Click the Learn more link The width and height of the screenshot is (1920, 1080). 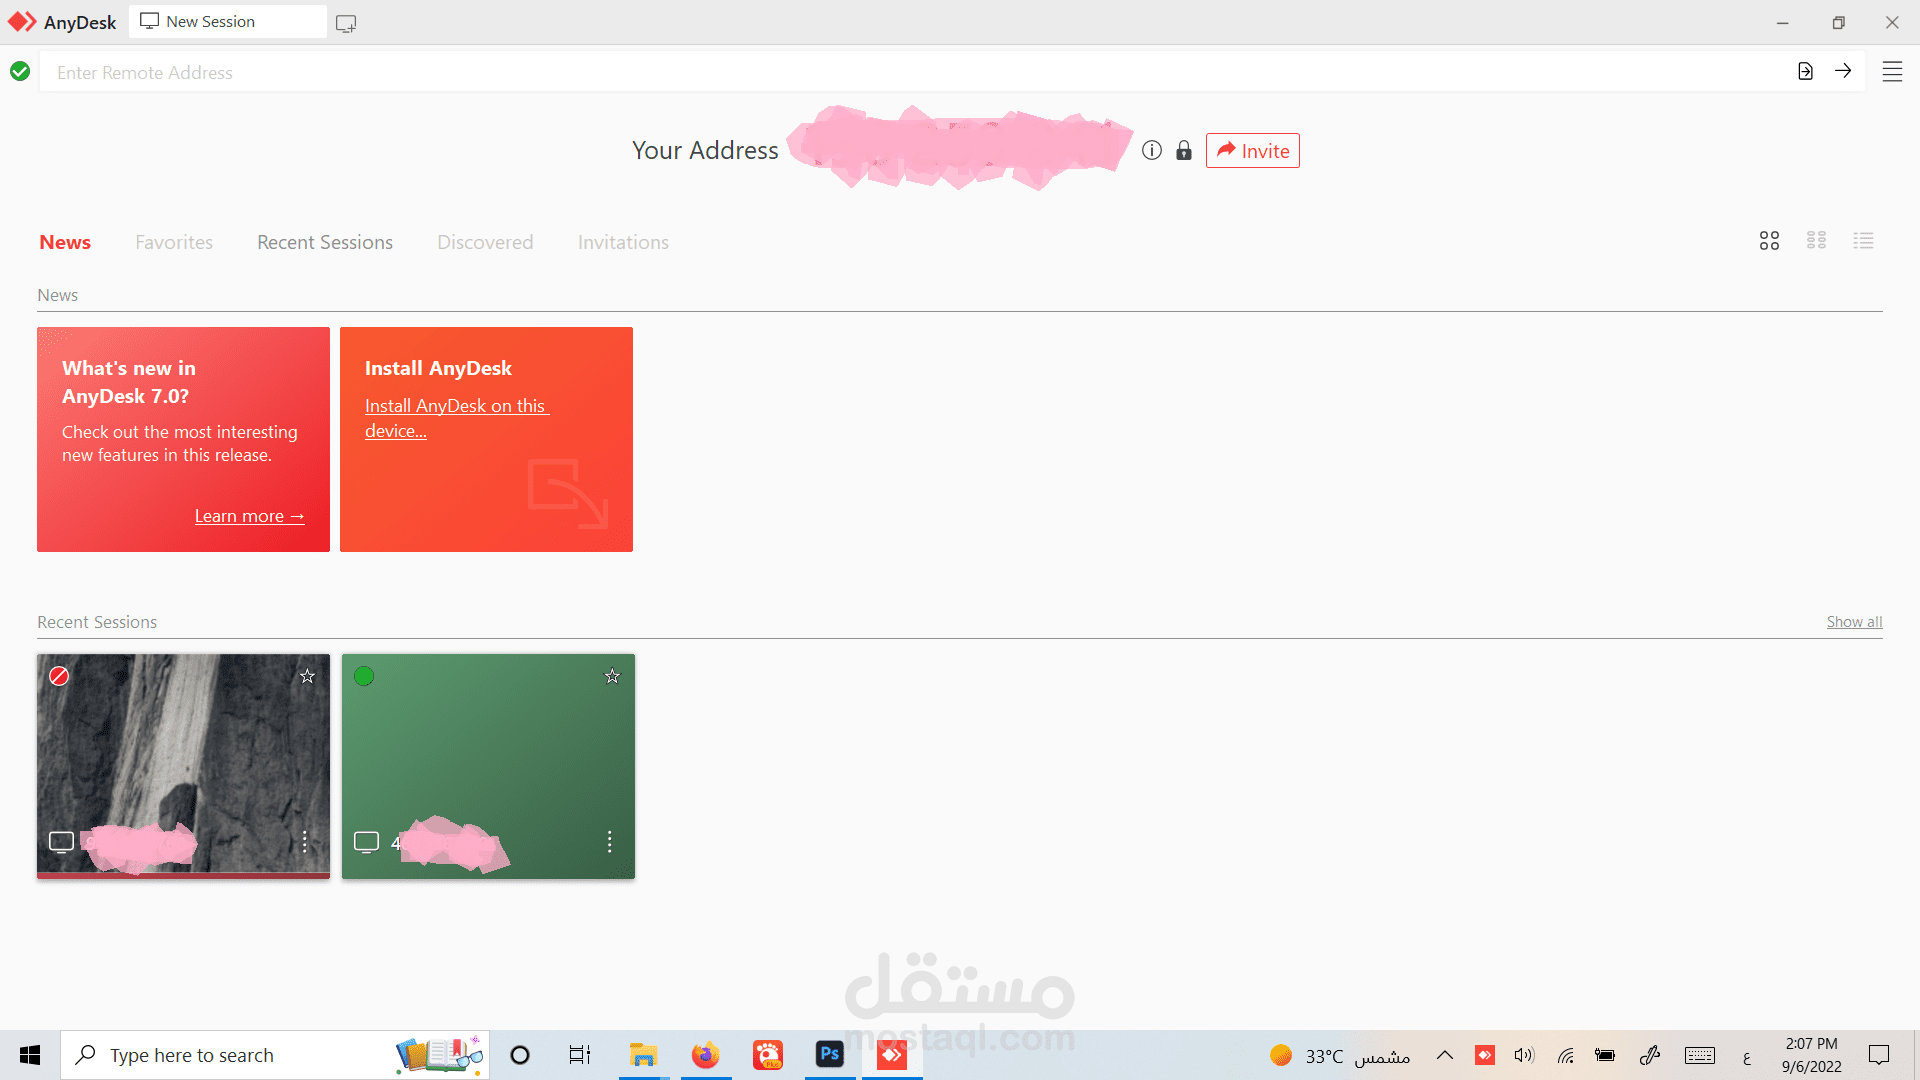click(x=249, y=514)
